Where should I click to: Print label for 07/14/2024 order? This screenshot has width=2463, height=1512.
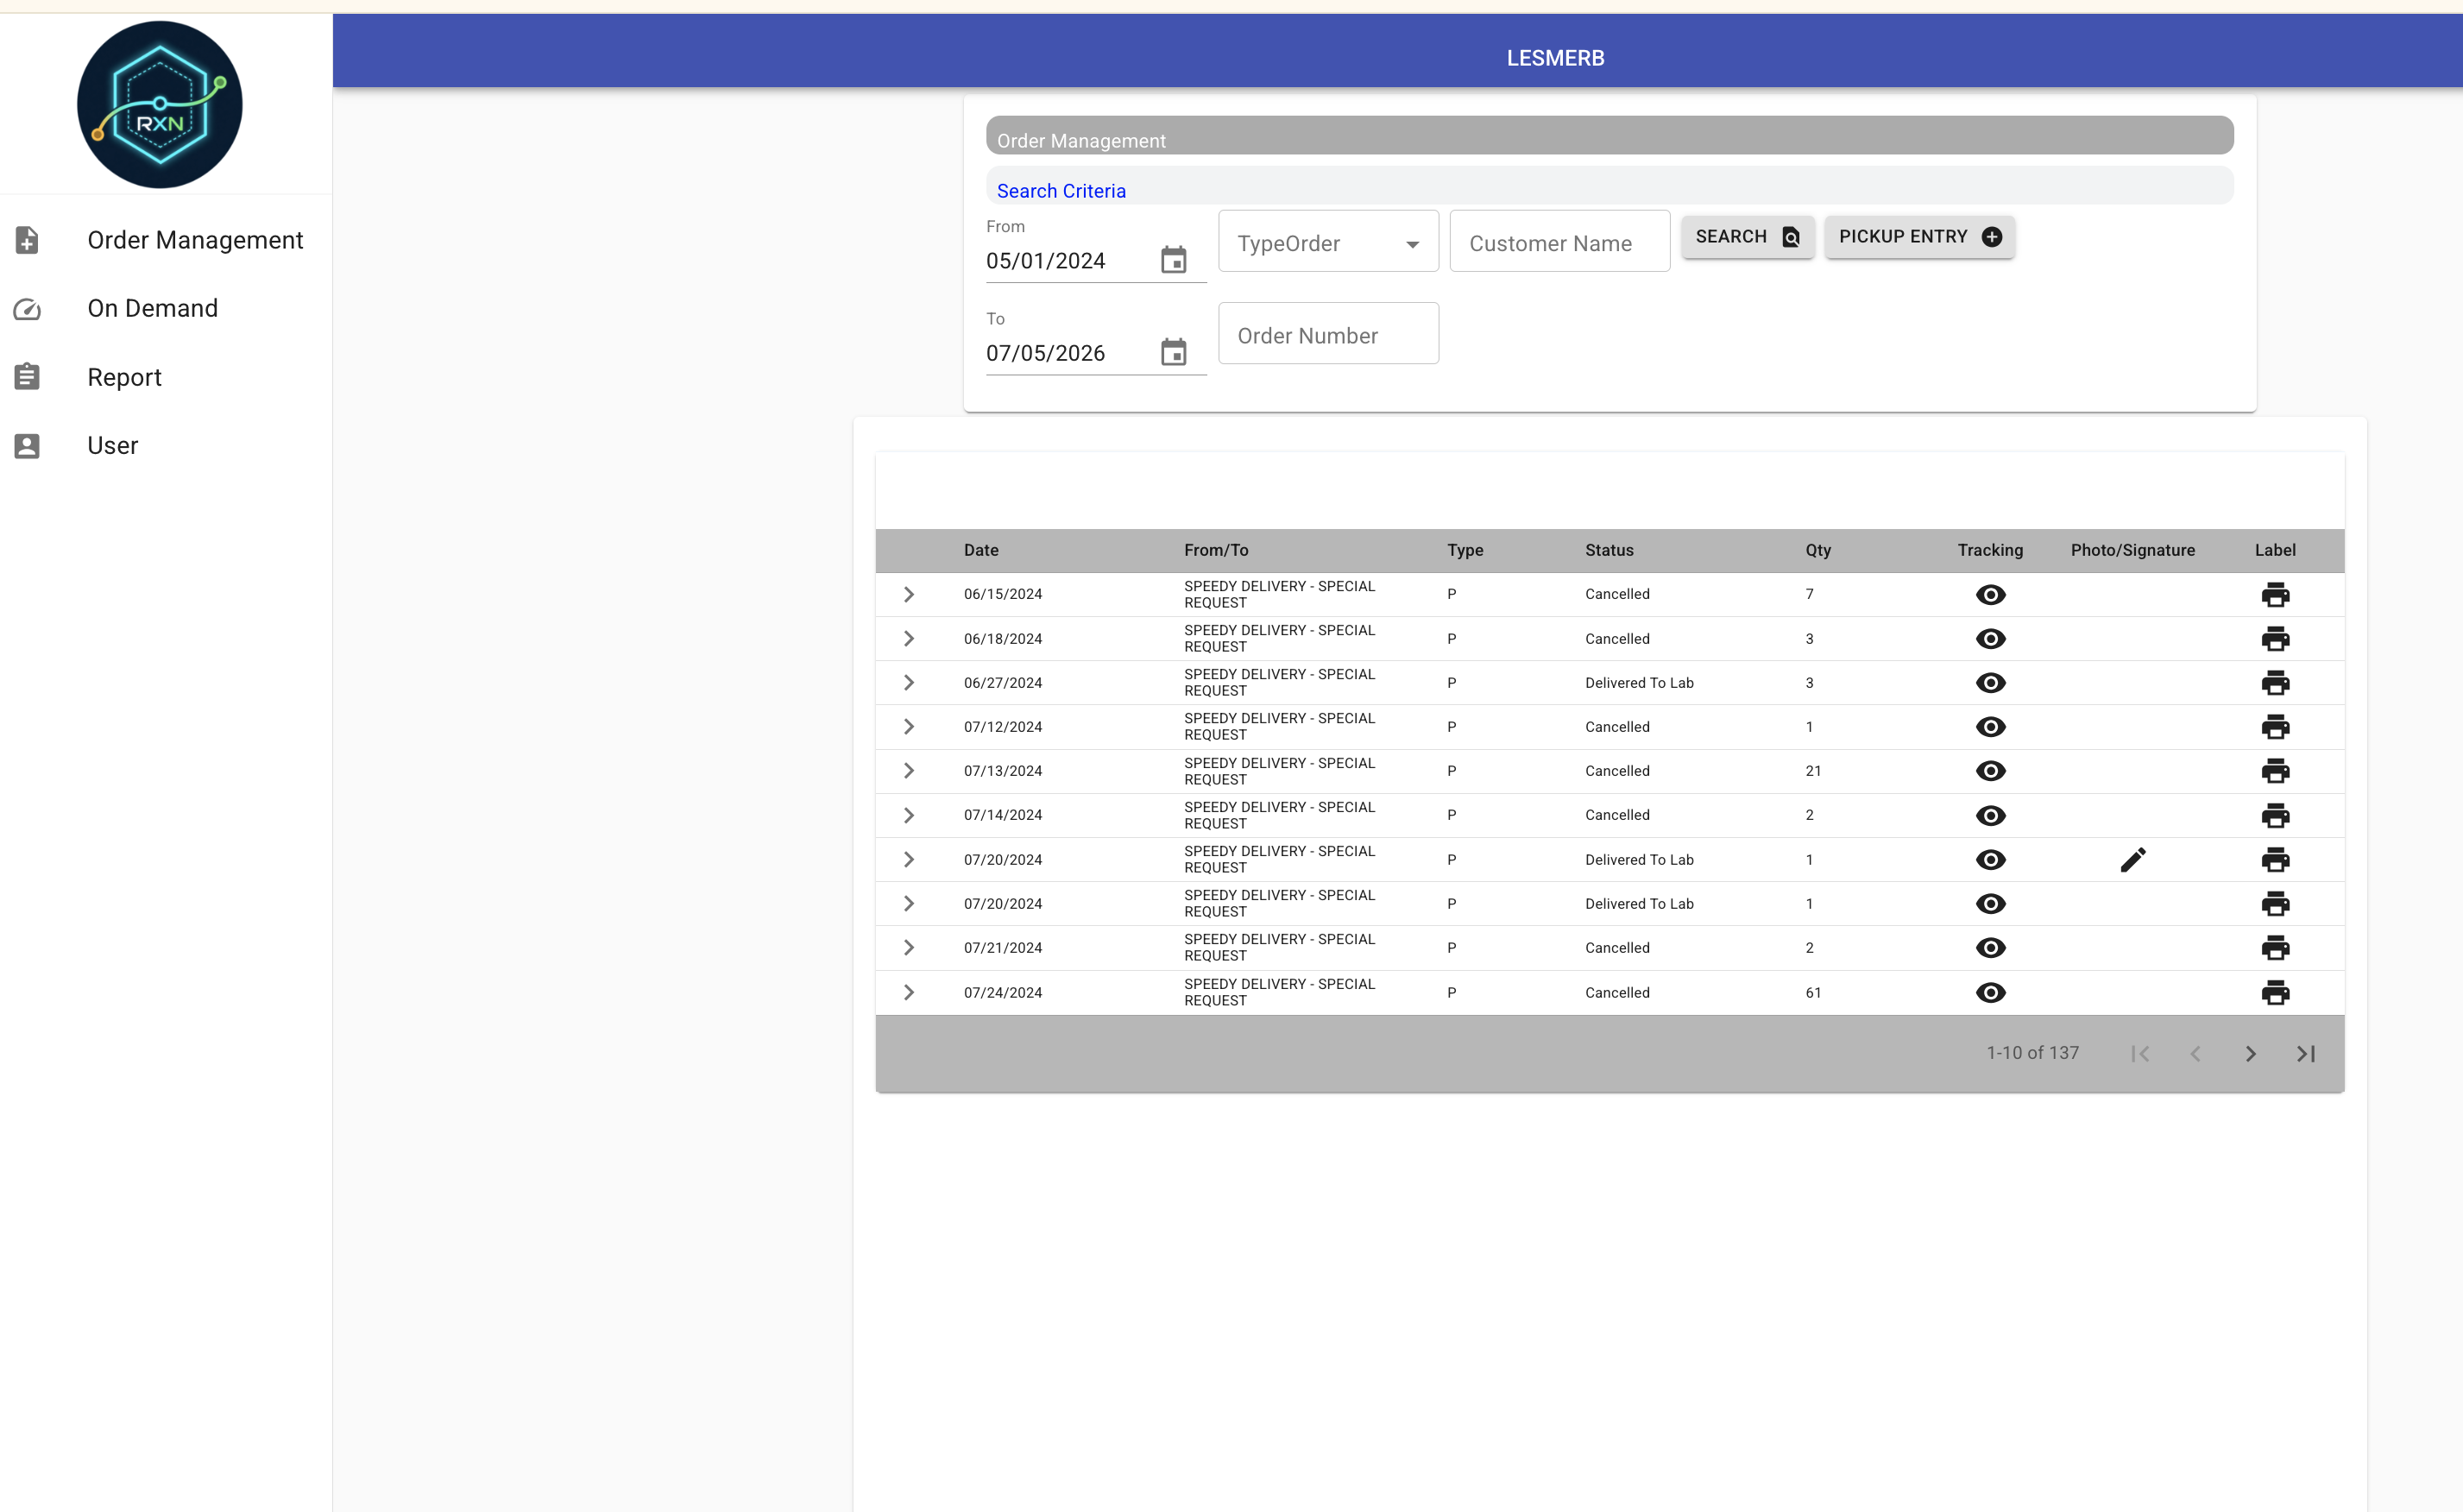click(x=2275, y=816)
